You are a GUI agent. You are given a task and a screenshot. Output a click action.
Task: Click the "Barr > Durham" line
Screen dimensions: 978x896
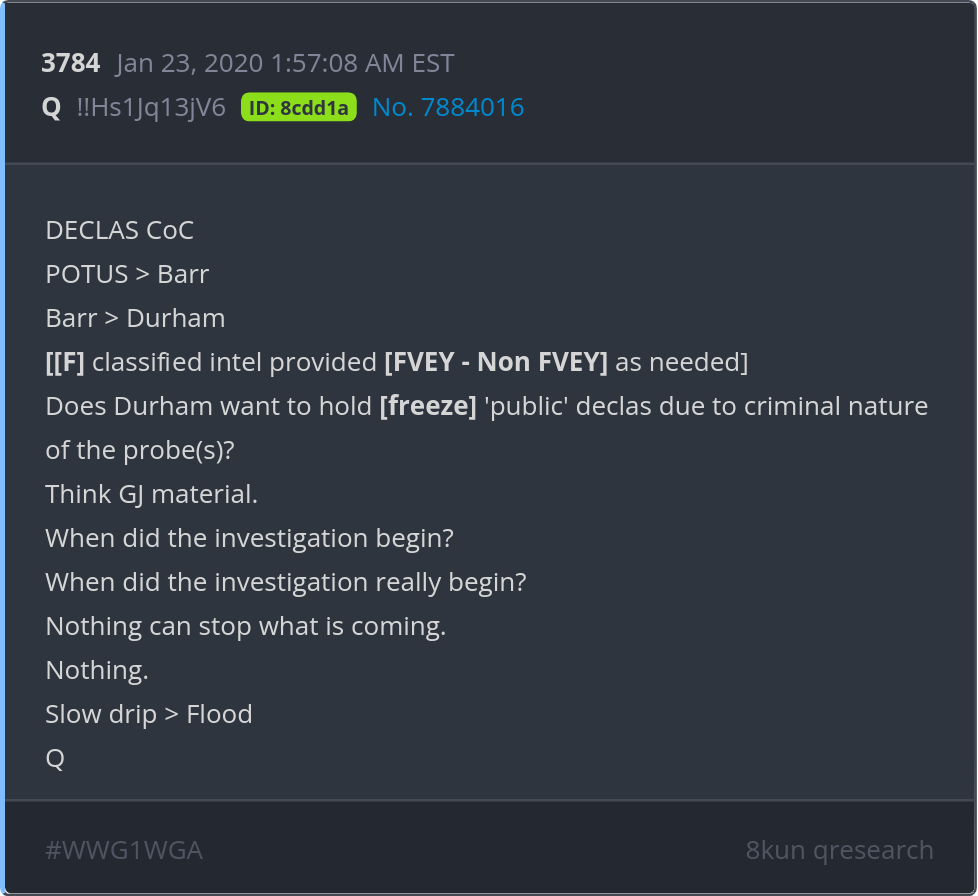[135, 318]
